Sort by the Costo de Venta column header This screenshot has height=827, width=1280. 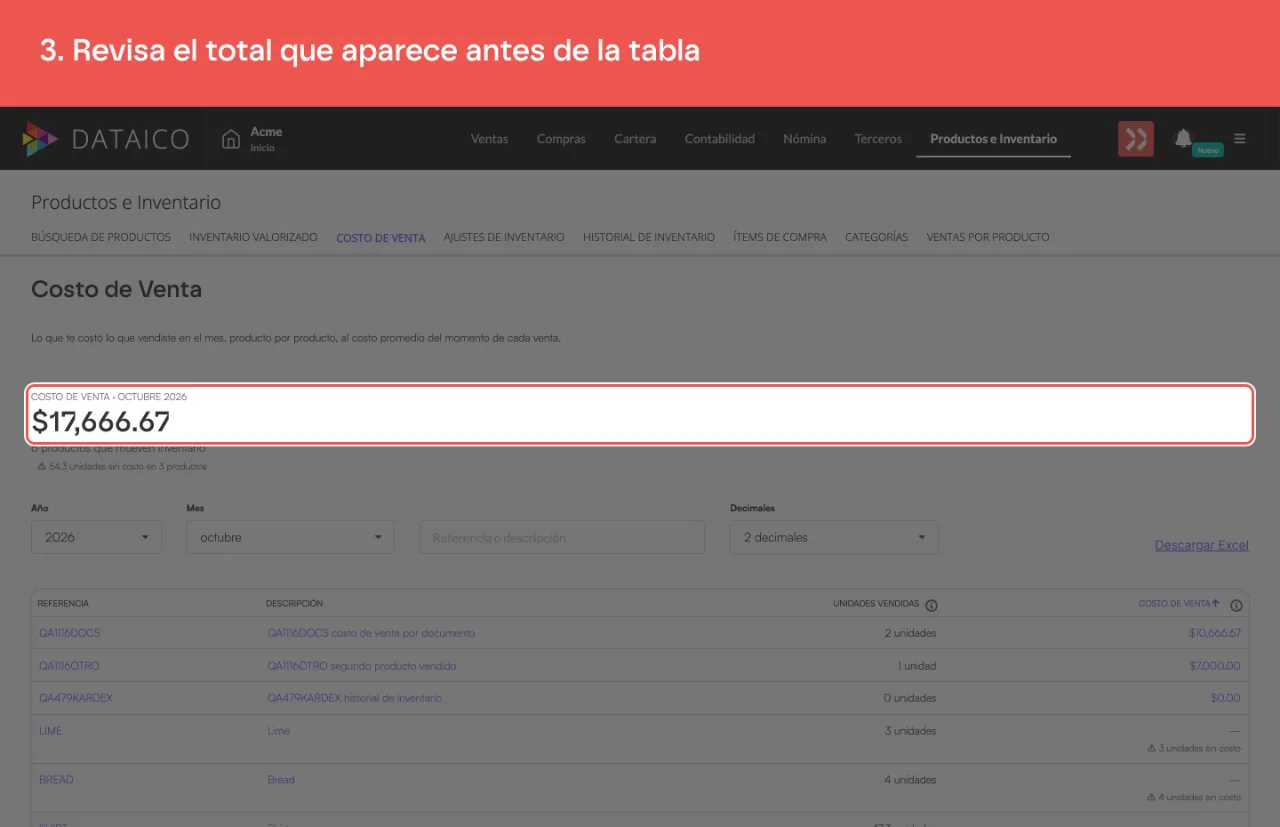[x=1179, y=604]
